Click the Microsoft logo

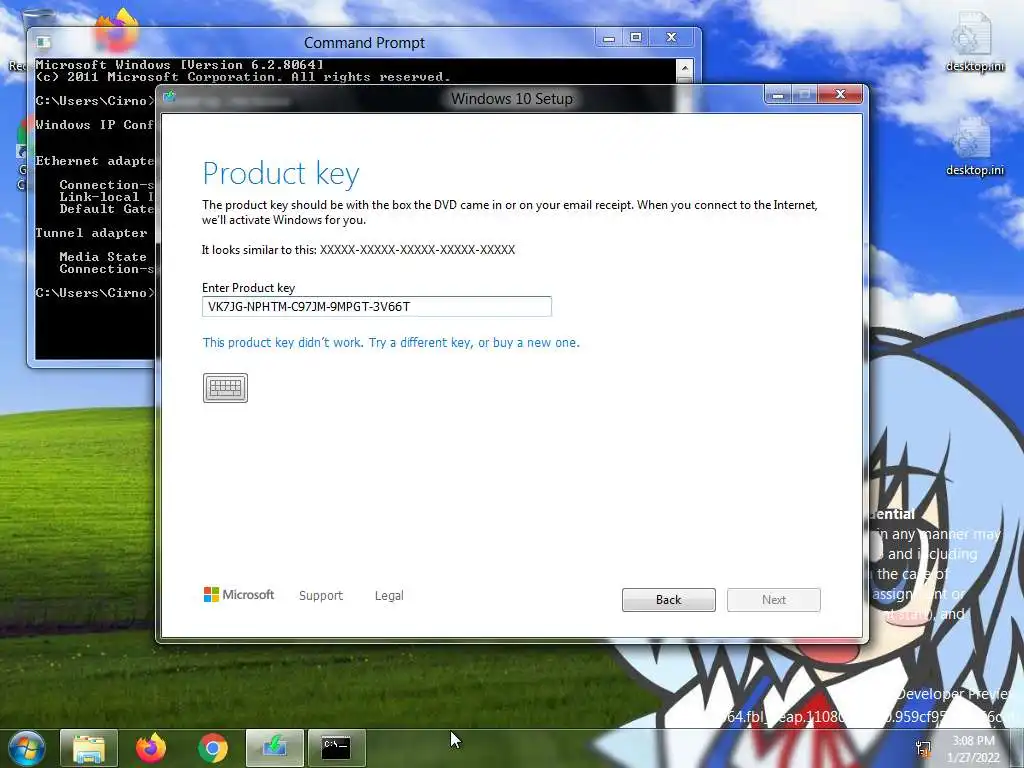(239, 594)
